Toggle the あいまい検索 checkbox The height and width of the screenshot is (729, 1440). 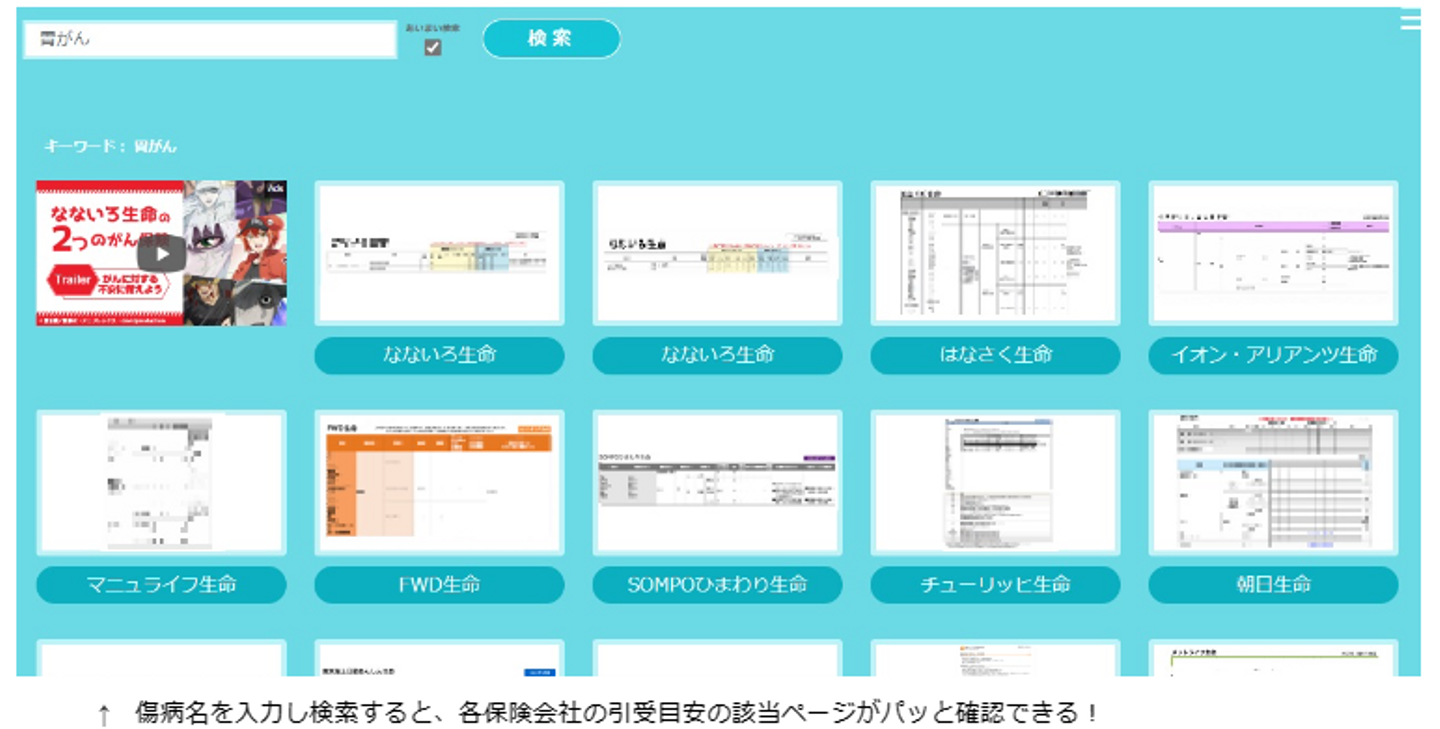pos(433,47)
